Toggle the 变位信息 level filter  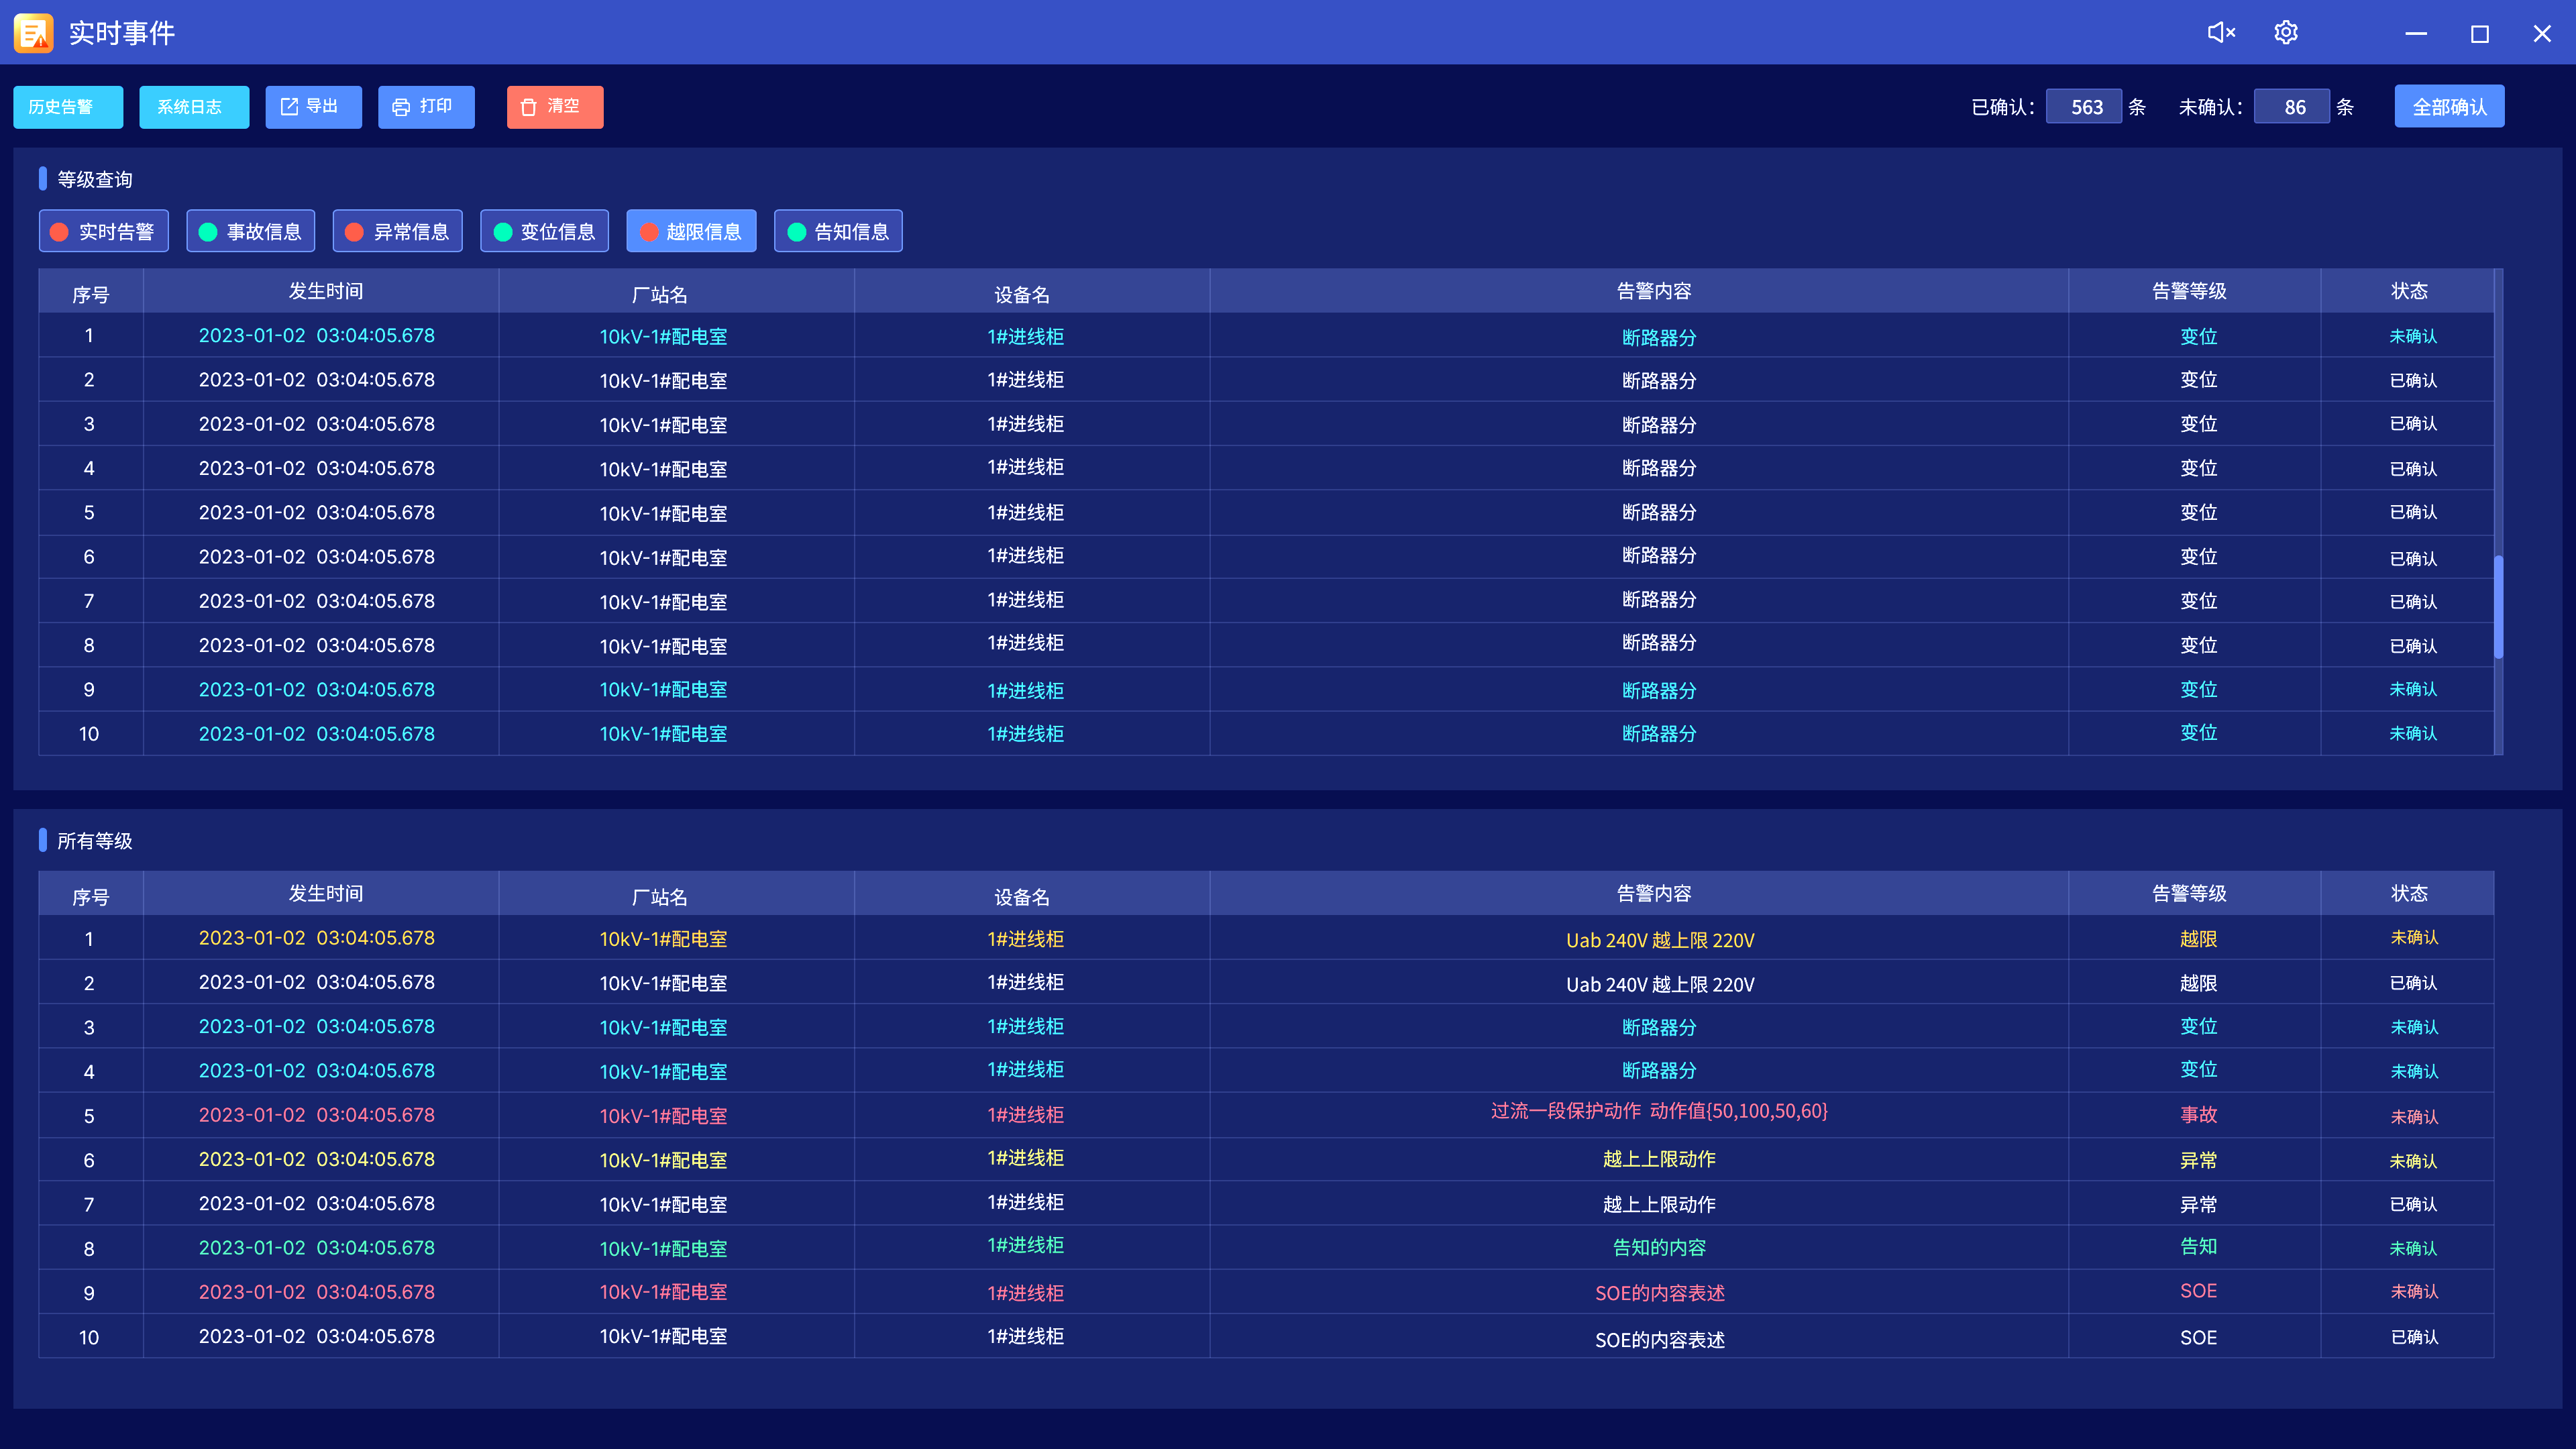[544, 231]
